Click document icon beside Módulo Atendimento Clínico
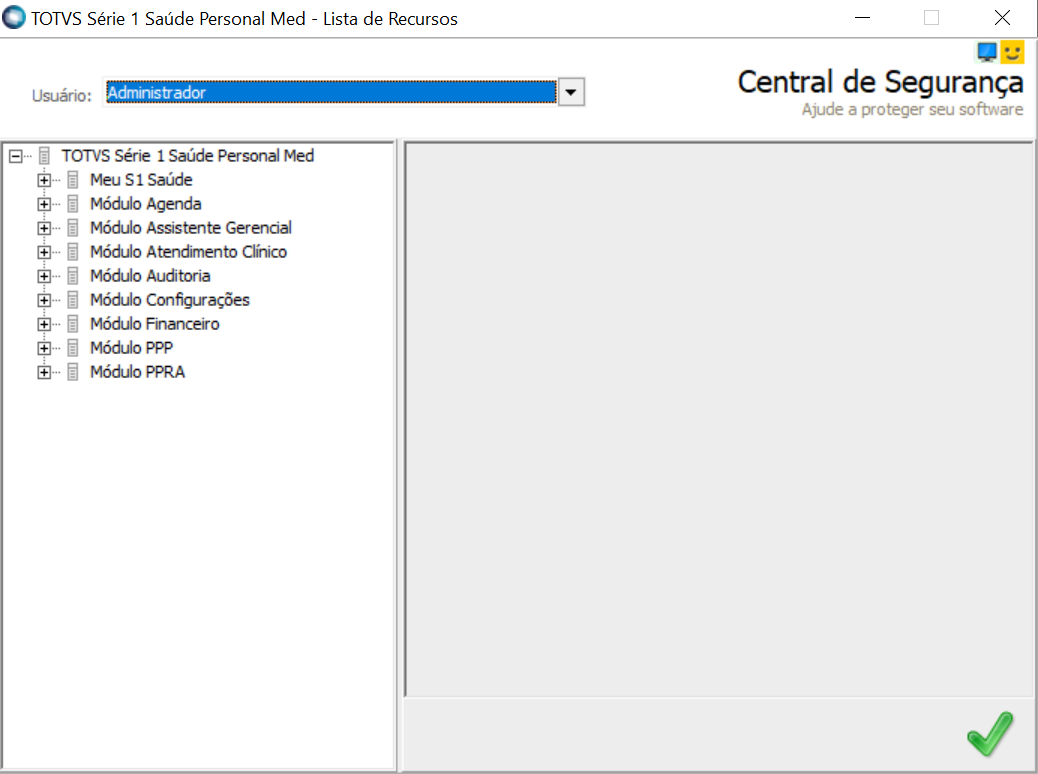This screenshot has height=774, width=1038. coord(73,252)
